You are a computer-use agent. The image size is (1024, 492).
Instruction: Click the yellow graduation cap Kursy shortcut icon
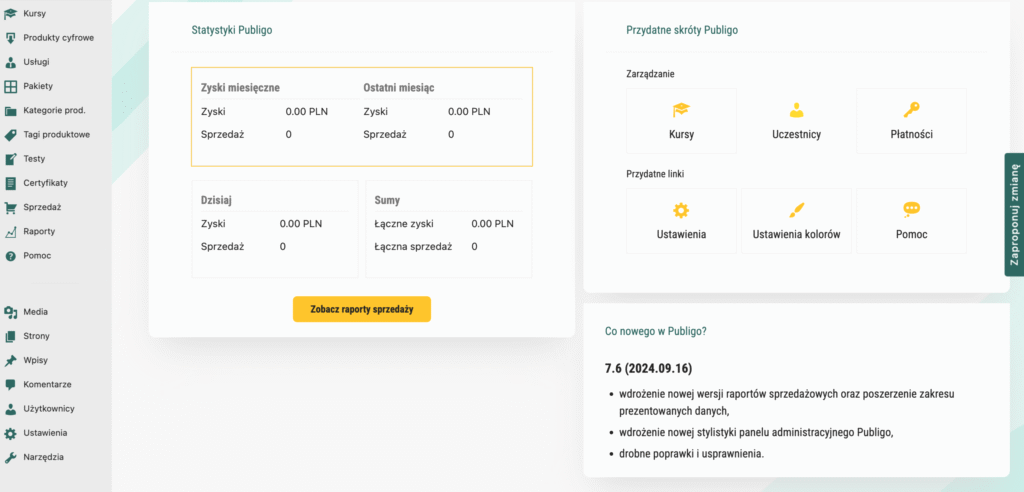pyautogui.click(x=681, y=110)
